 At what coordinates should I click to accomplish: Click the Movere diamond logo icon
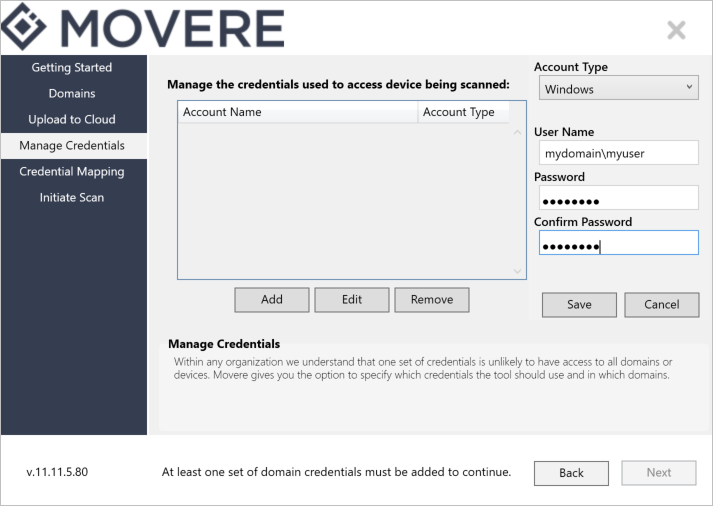click(24, 26)
